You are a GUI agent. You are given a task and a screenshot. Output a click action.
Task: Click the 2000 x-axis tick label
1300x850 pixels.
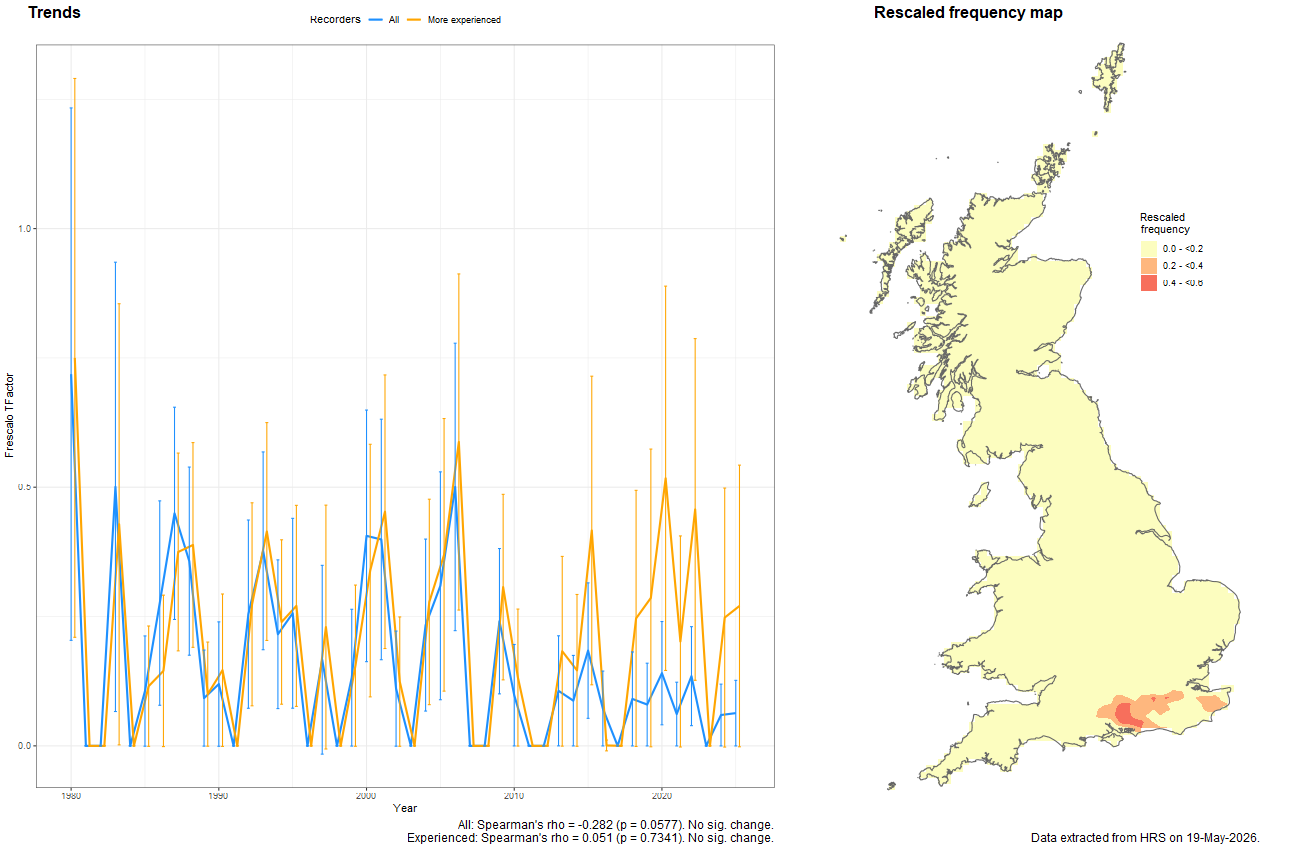pyautogui.click(x=366, y=796)
